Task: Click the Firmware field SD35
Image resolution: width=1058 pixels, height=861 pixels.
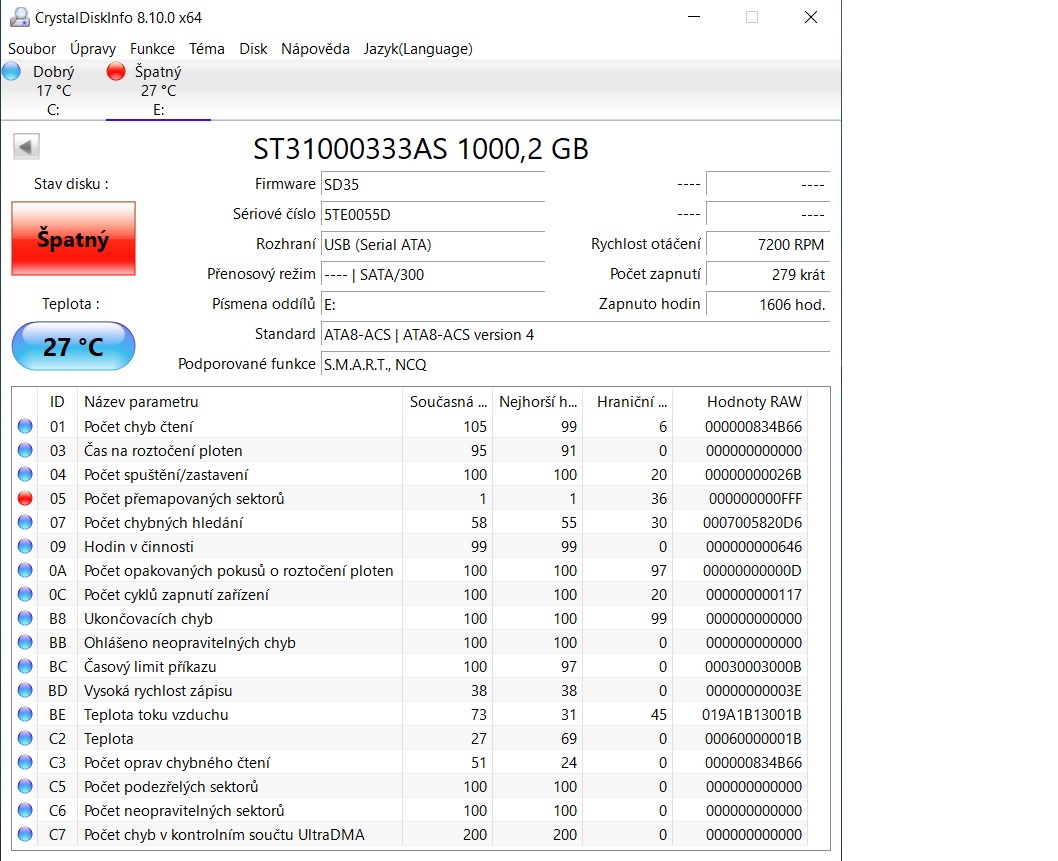Action: 433,185
